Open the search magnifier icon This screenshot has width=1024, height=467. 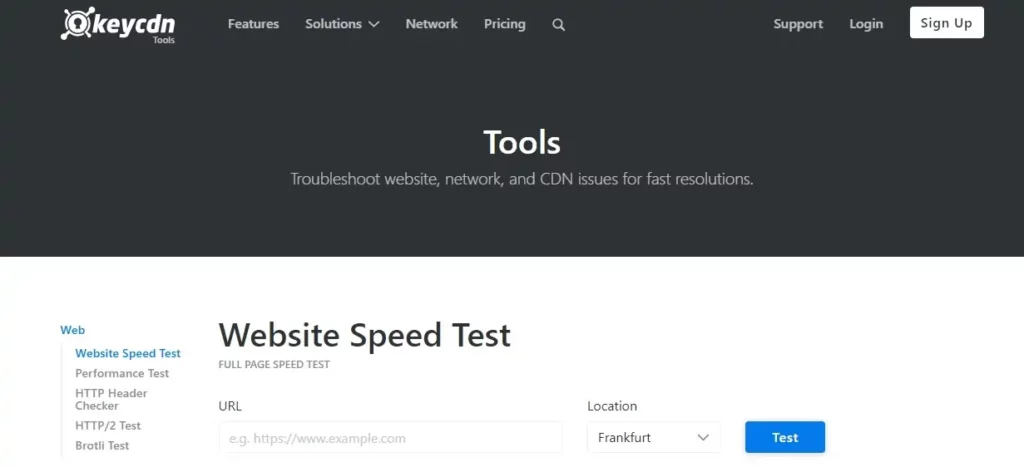pyautogui.click(x=558, y=25)
